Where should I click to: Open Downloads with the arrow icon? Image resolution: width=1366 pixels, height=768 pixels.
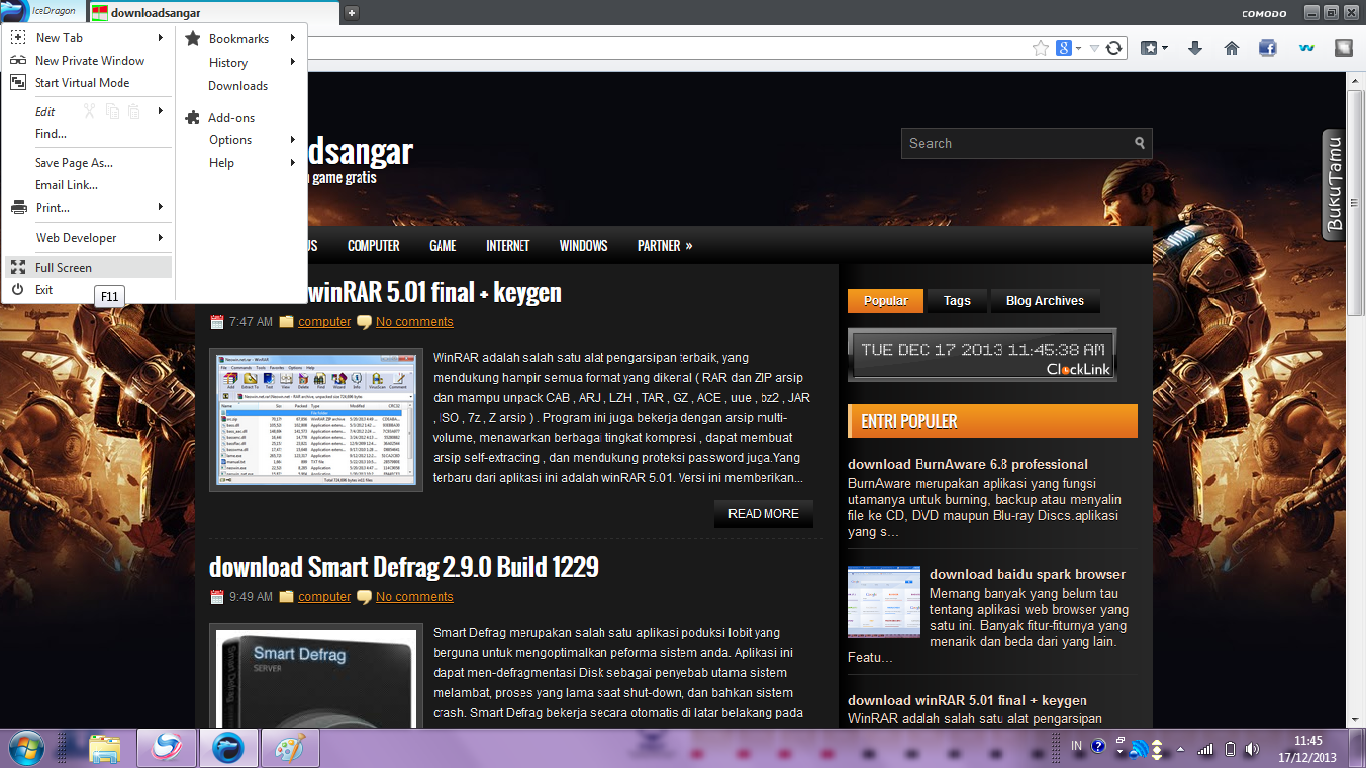[x=1195, y=48]
